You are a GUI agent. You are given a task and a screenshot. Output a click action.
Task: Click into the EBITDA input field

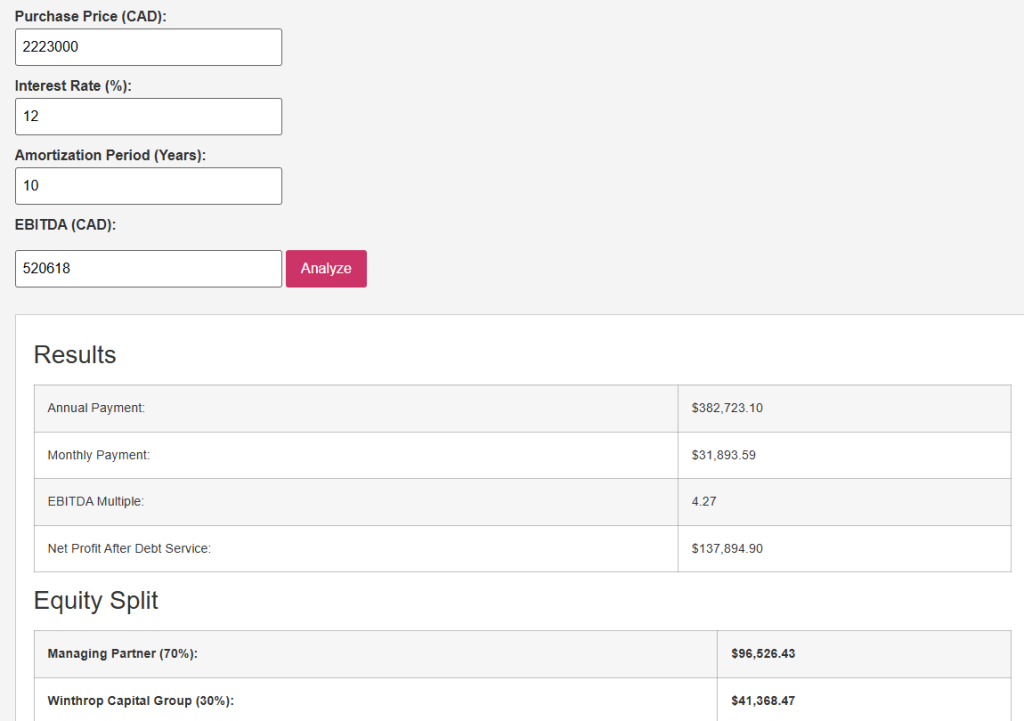tap(148, 269)
